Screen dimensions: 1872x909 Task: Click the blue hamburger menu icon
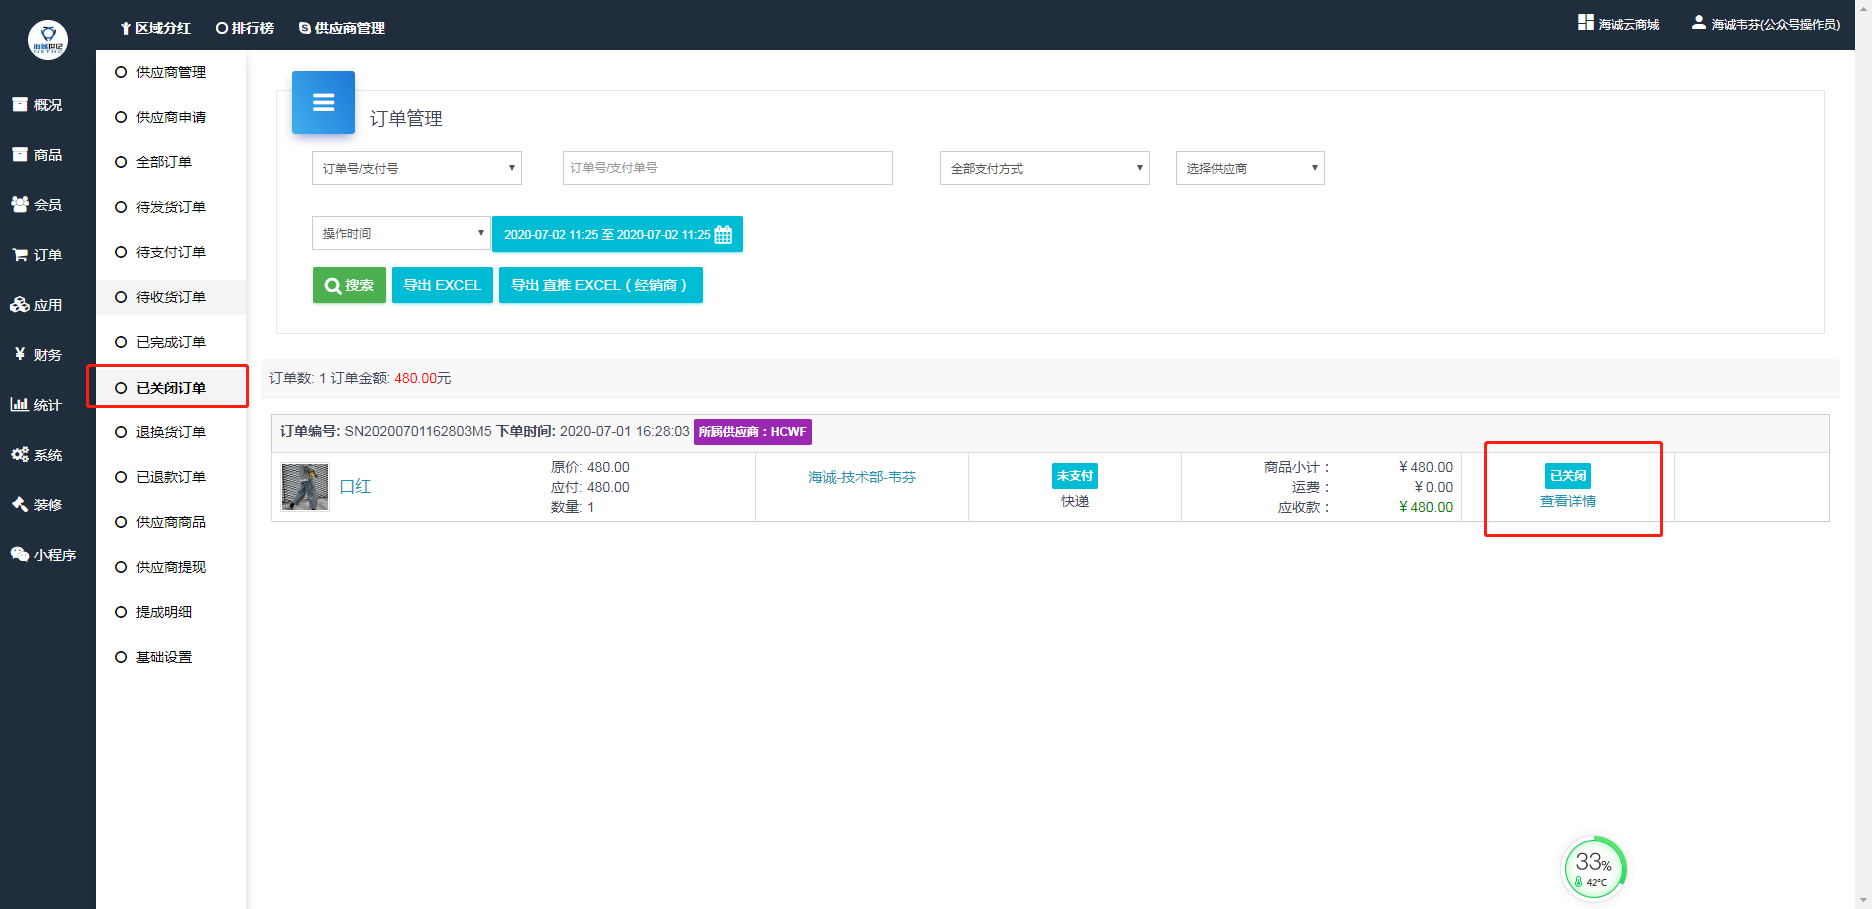323,102
